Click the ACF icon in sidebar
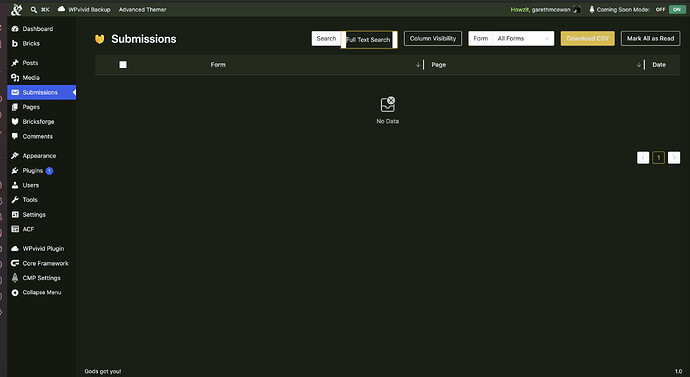Image resolution: width=690 pixels, height=377 pixels. pyautogui.click(x=15, y=229)
